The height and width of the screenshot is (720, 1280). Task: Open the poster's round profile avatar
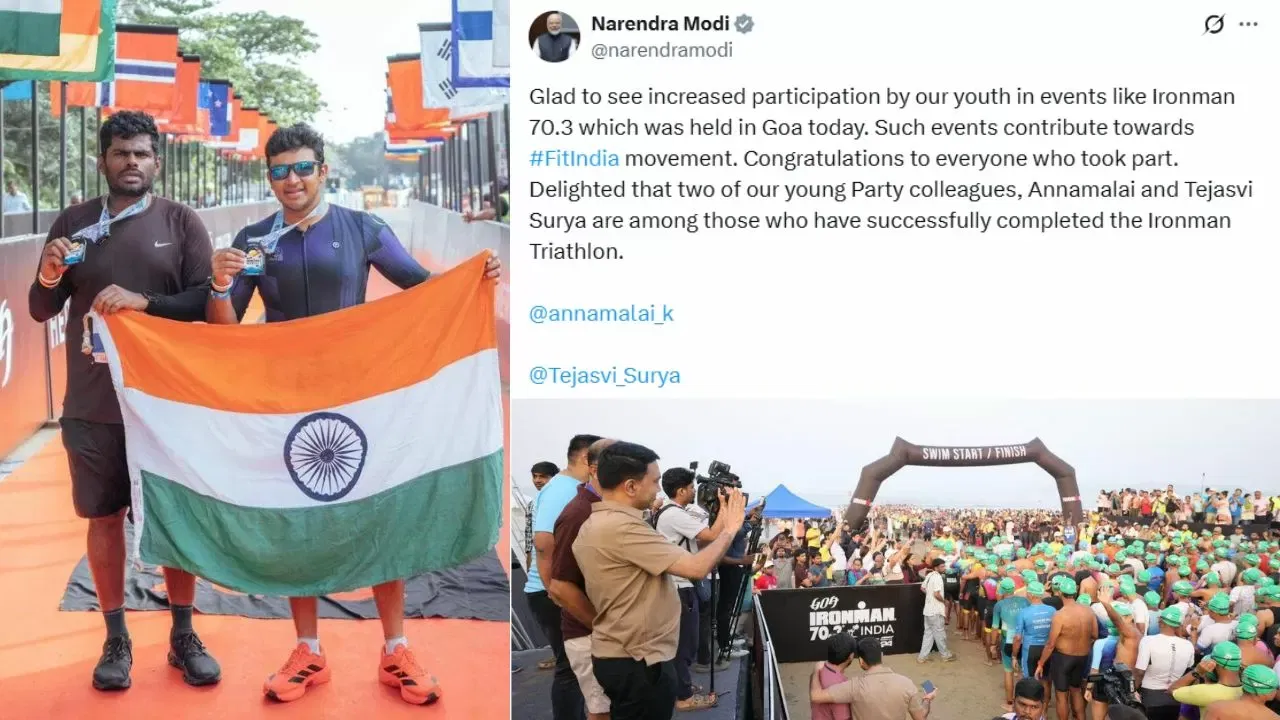(x=554, y=37)
